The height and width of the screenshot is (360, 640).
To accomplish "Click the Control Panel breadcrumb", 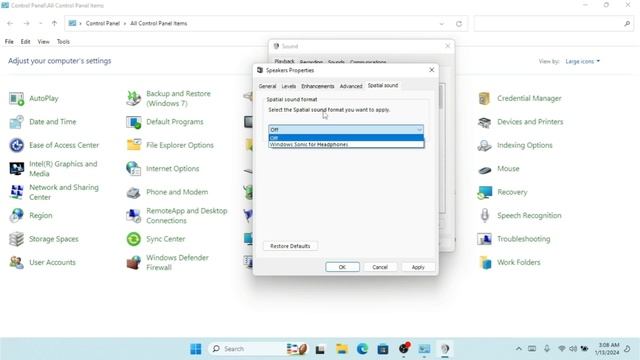I will 102,24.
